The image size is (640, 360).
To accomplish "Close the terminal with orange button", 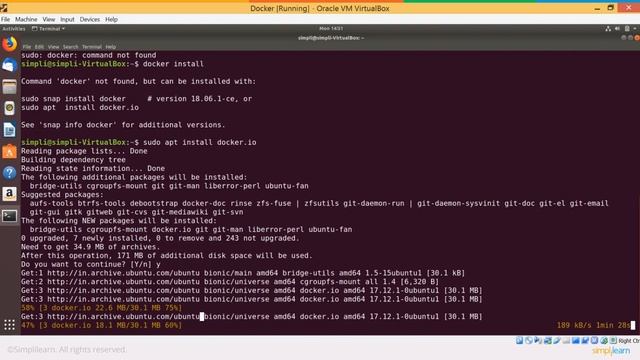I will tap(637, 38).
